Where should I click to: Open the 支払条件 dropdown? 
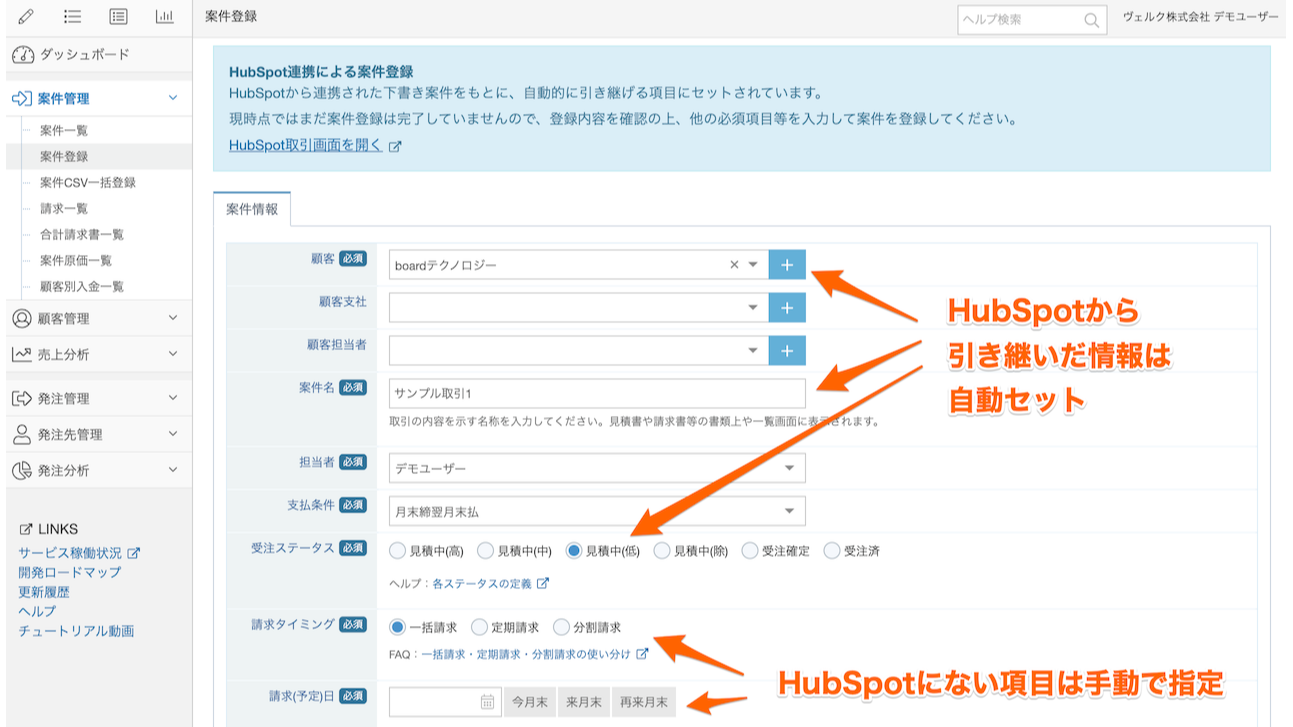pos(597,512)
